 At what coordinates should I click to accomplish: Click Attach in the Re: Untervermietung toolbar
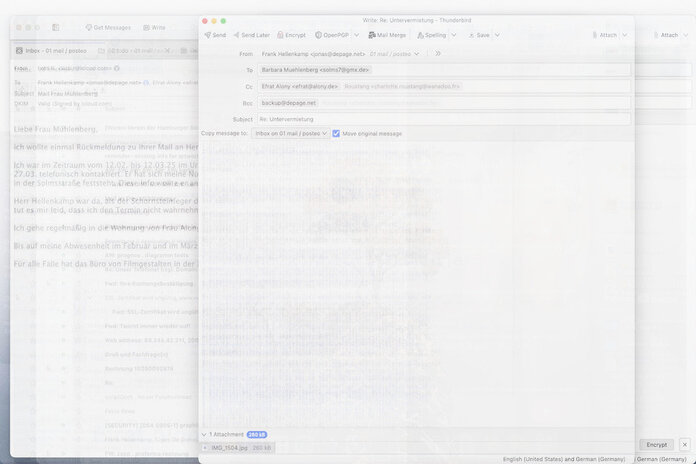(x=605, y=35)
